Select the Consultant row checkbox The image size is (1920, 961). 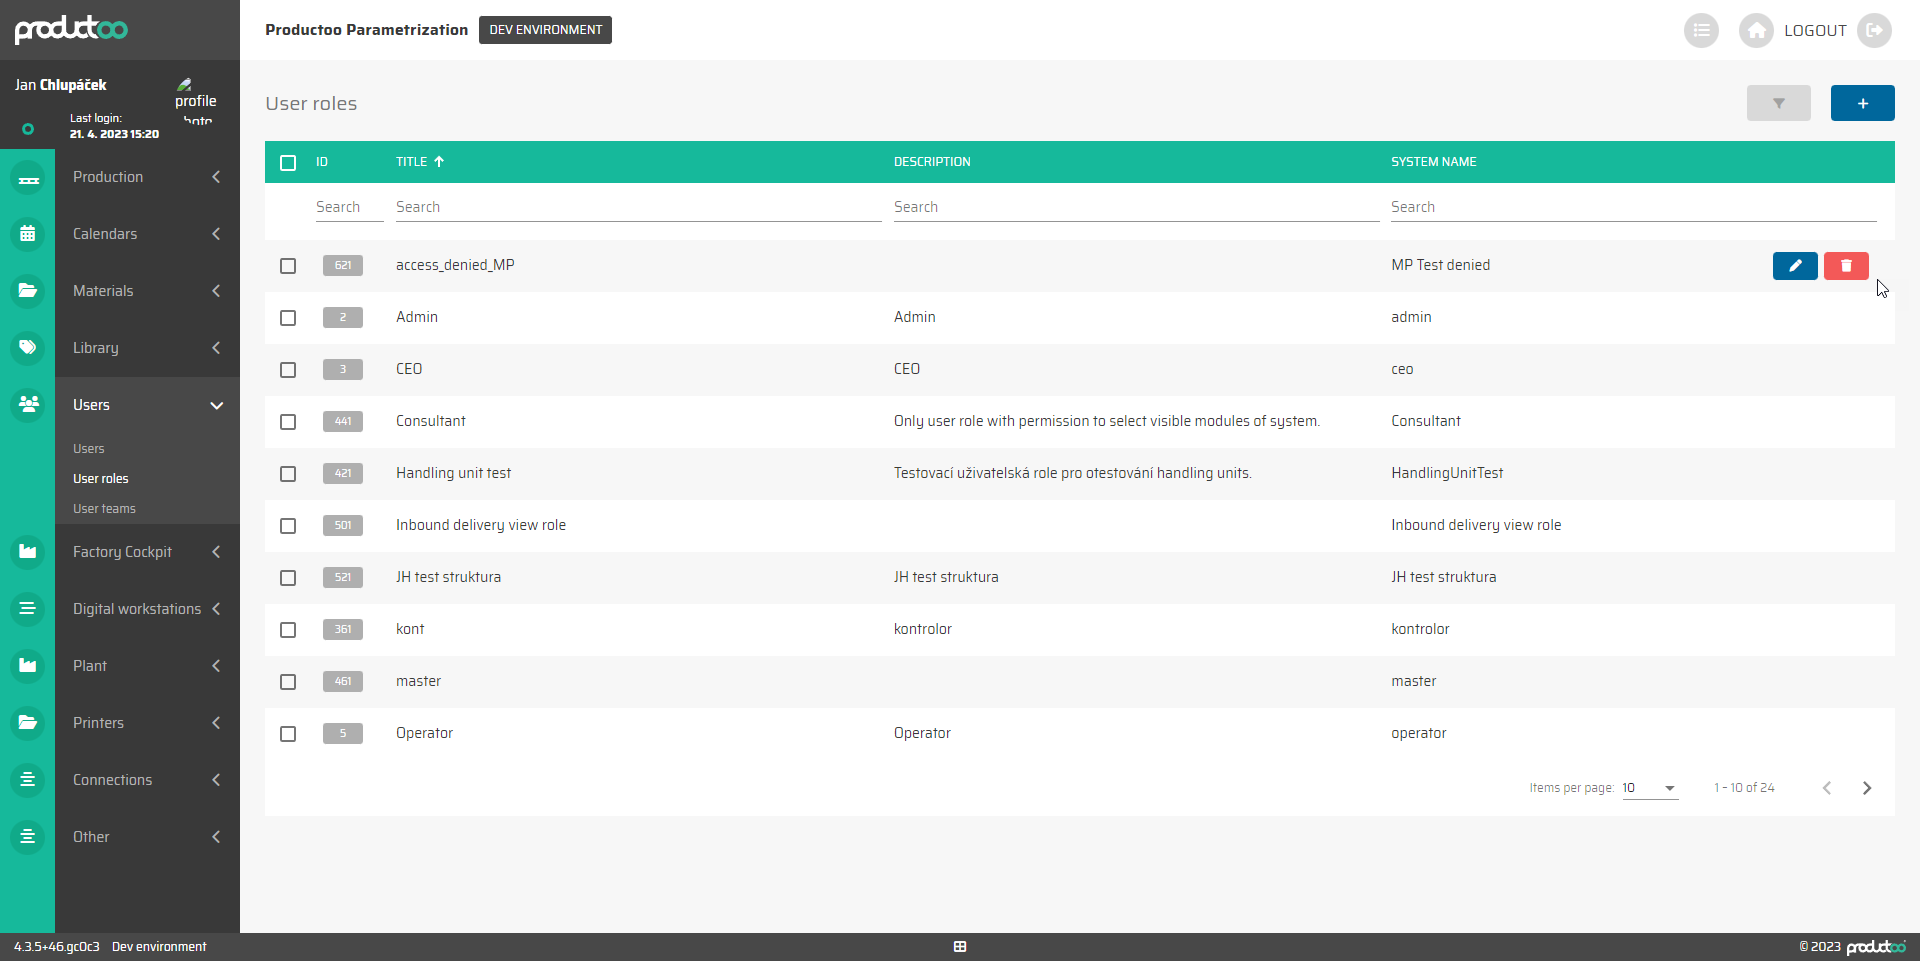point(288,422)
